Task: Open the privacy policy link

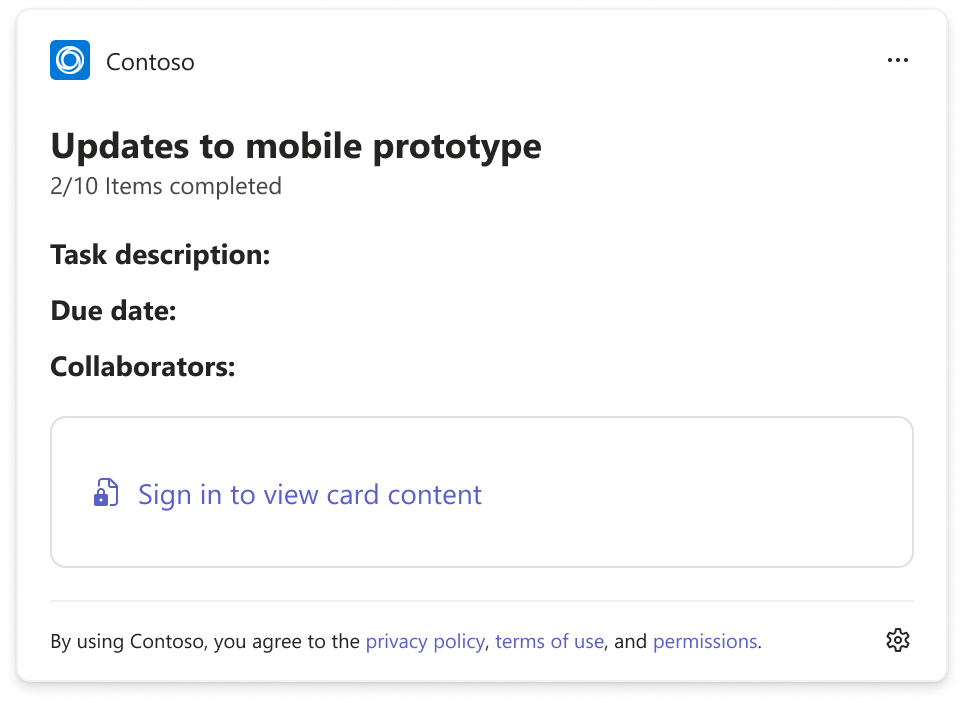Action: (425, 641)
